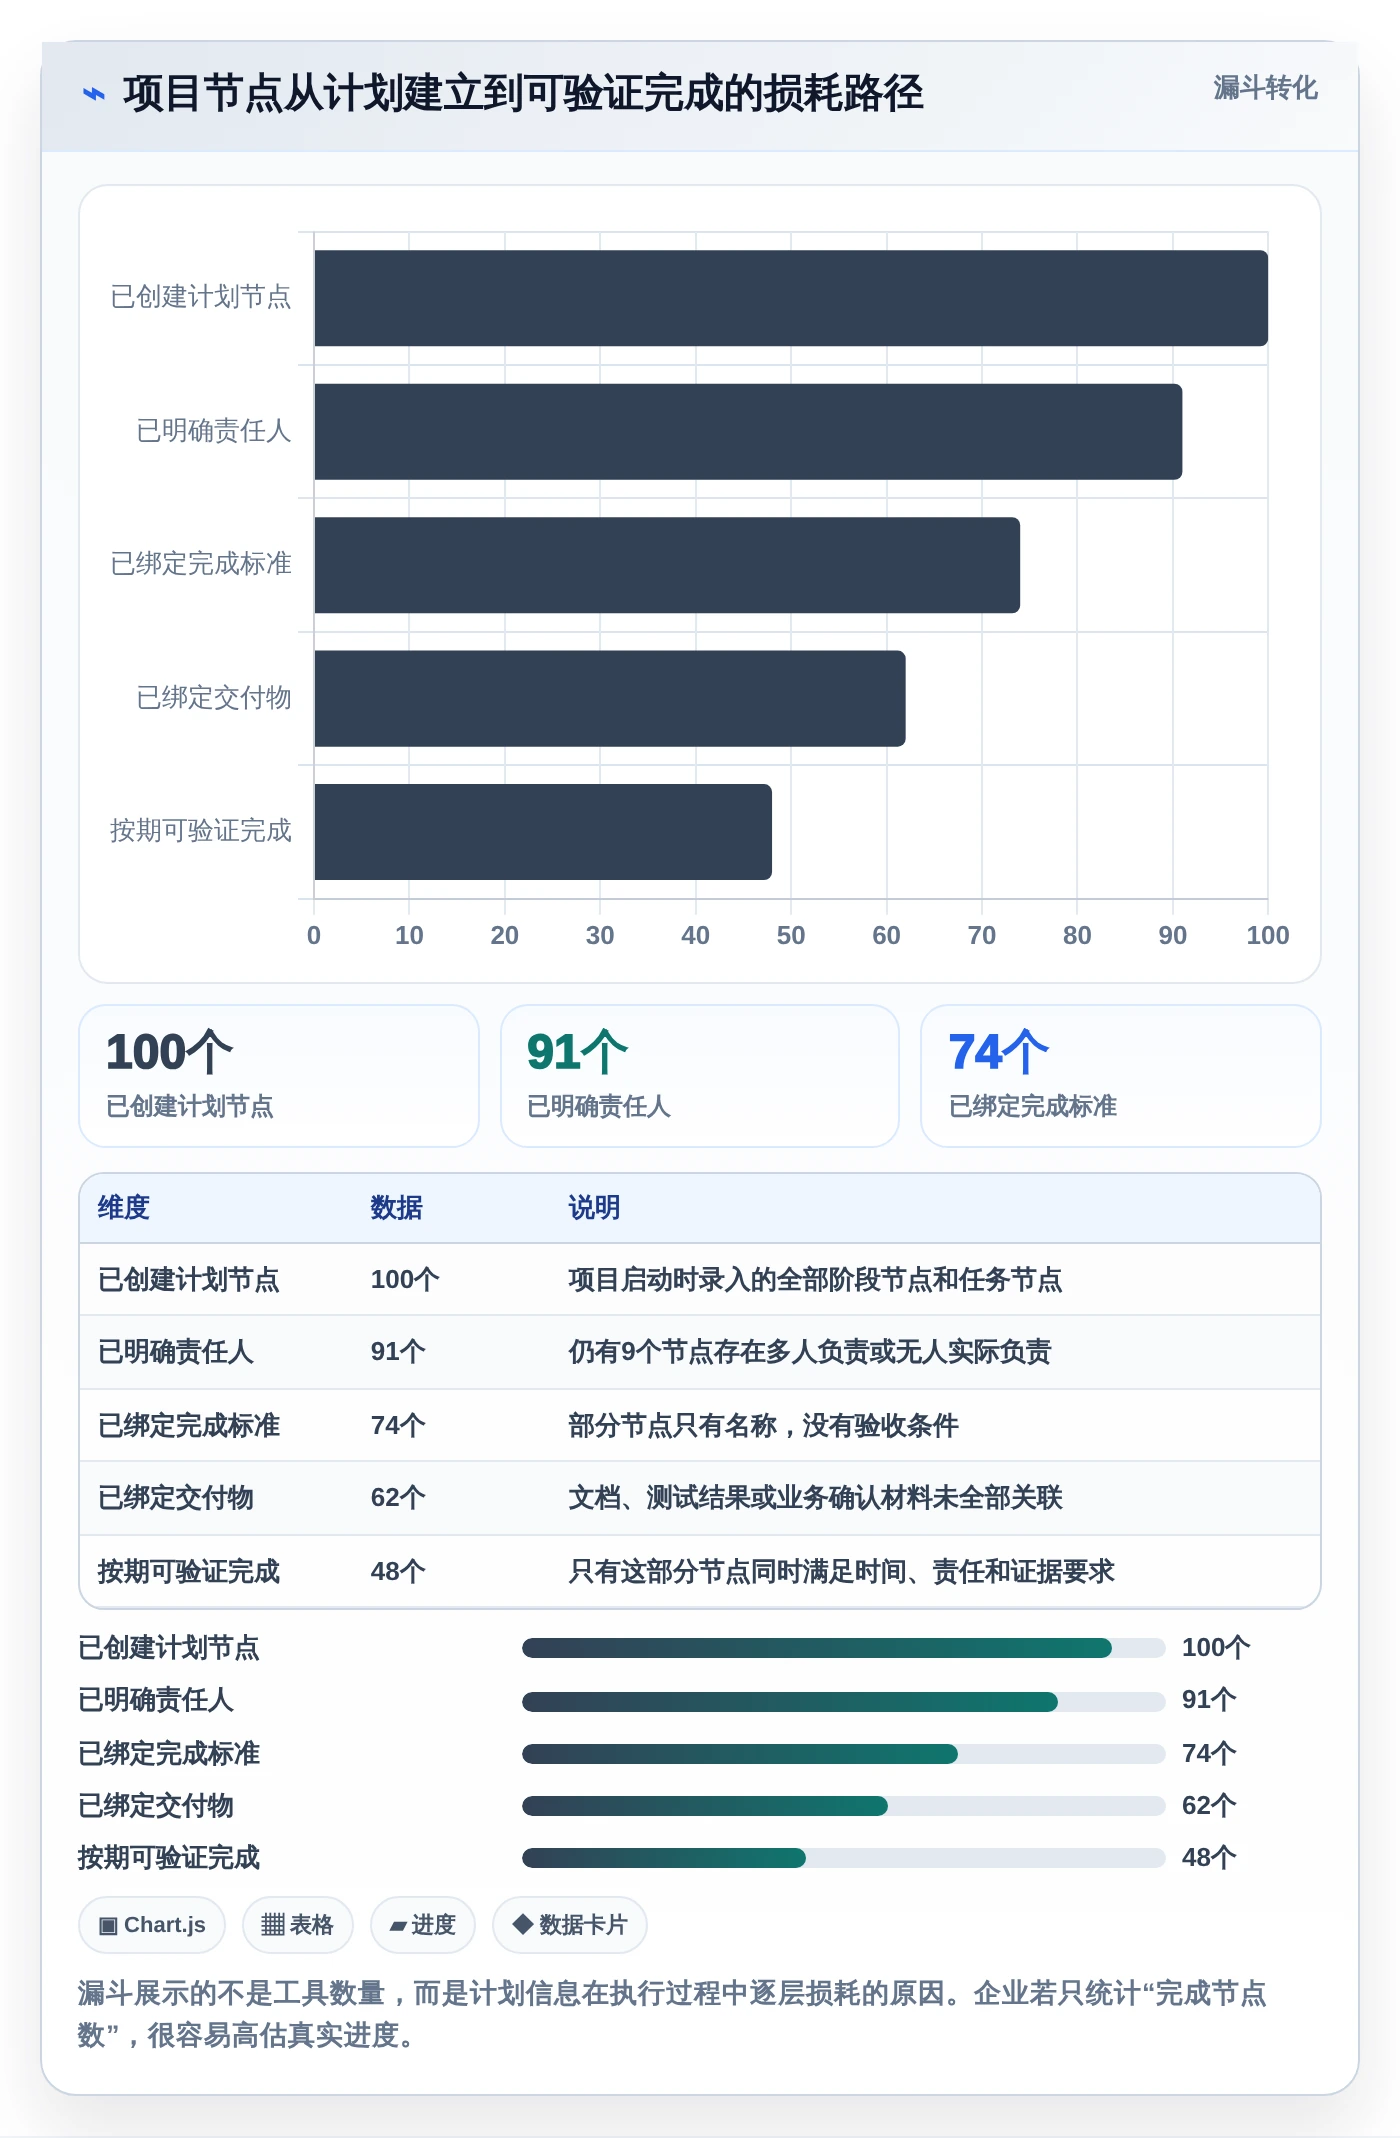Click the 漏斗转化 label in the header

[1265, 88]
